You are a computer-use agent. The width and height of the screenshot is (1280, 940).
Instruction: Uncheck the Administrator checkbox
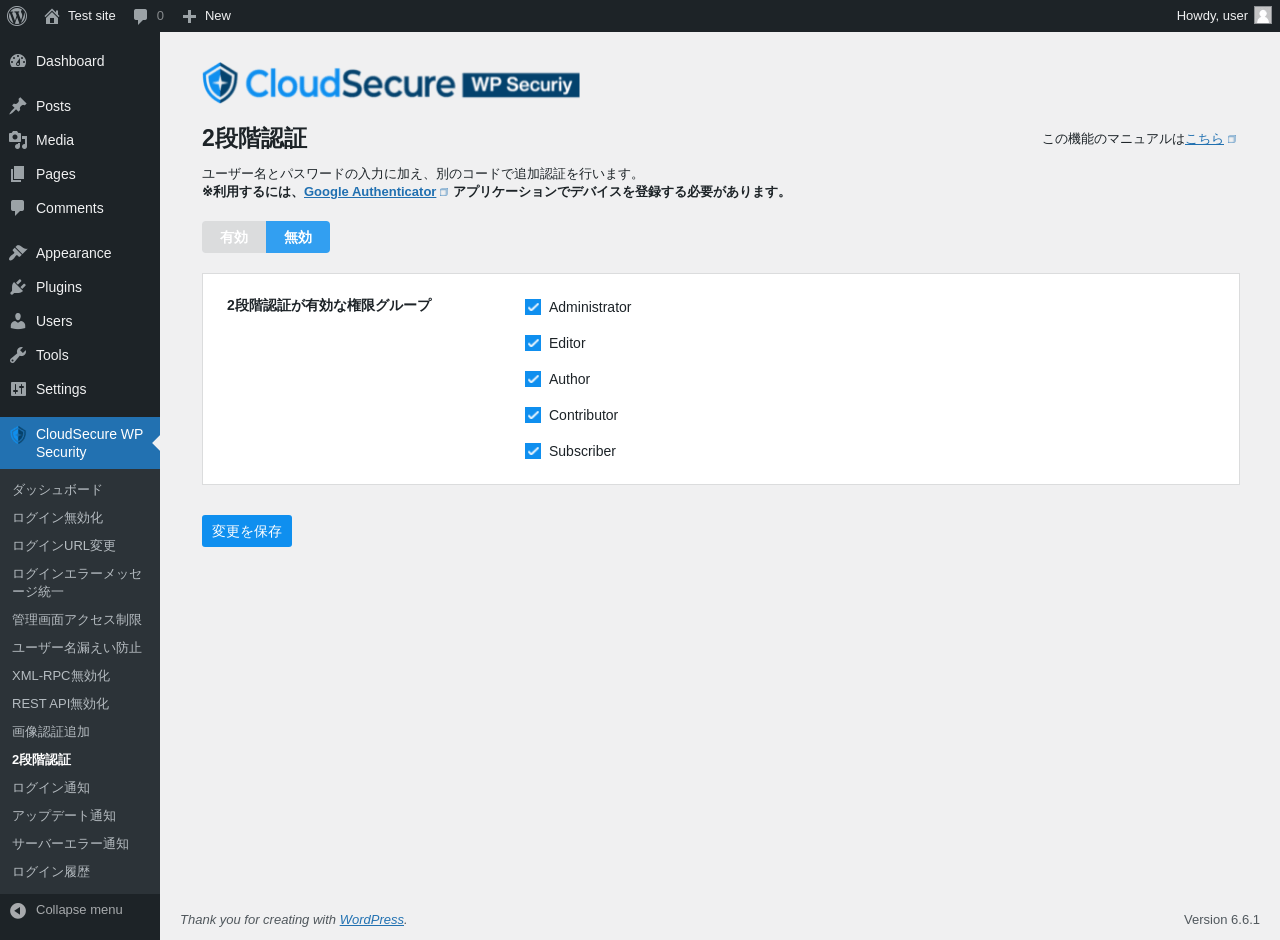[533, 307]
